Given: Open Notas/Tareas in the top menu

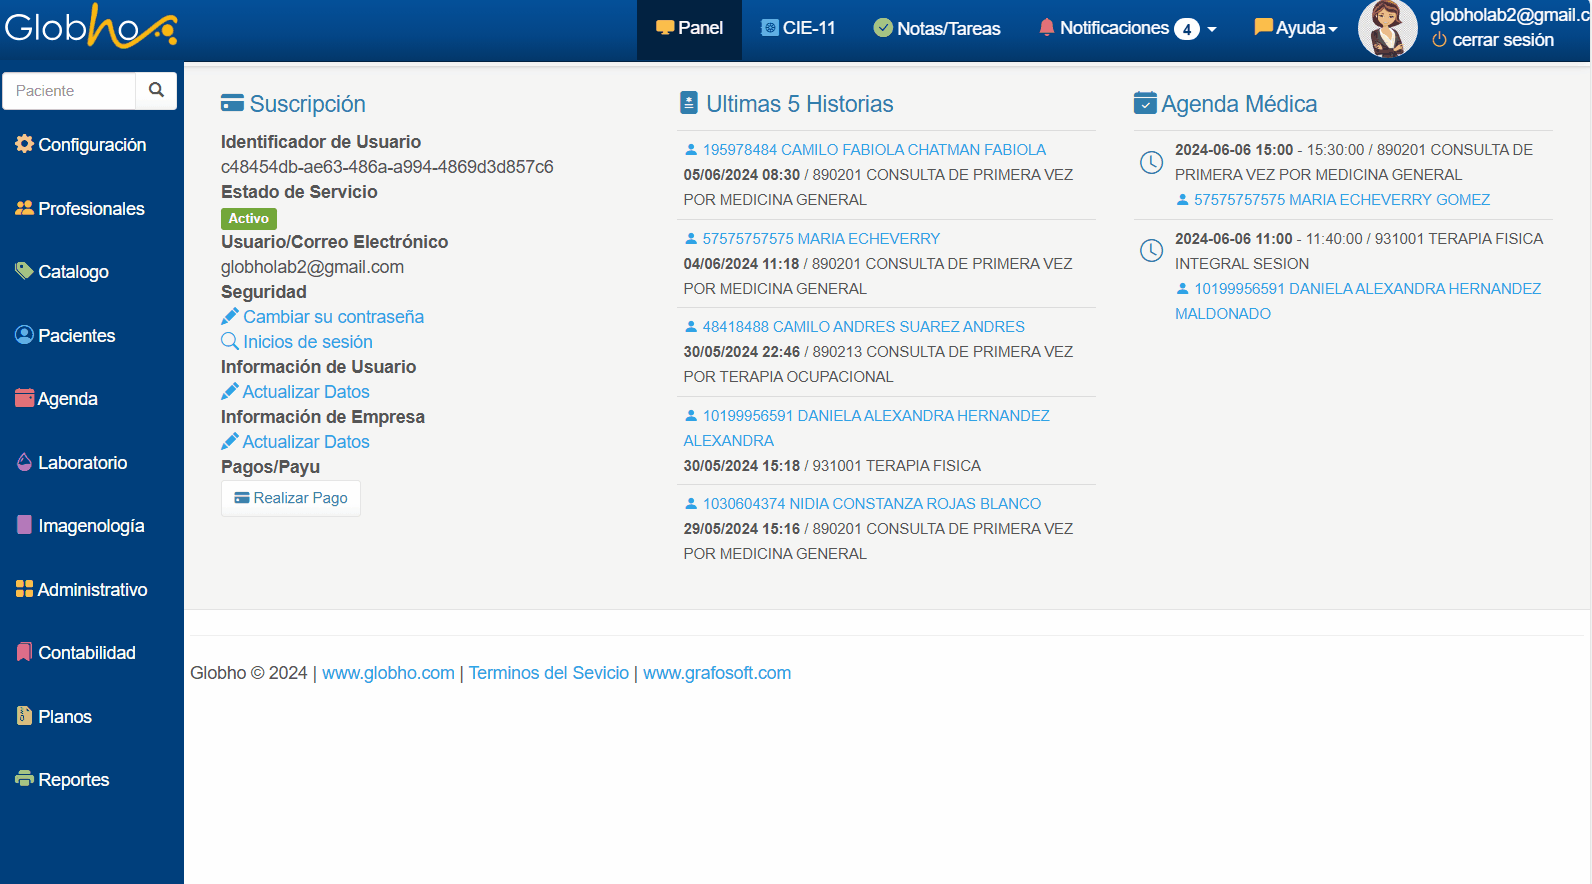Looking at the screenshot, I should pyautogui.click(x=936, y=28).
